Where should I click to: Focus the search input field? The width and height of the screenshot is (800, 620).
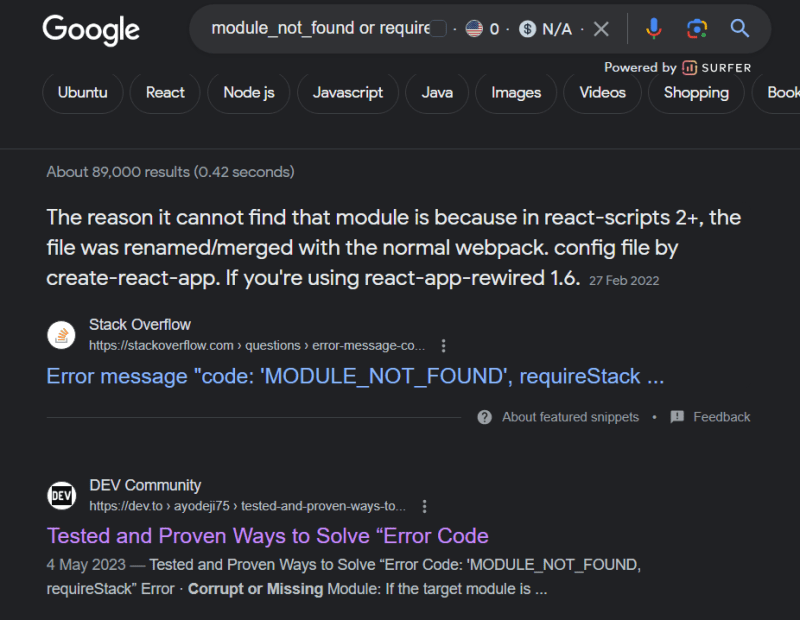point(320,29)
